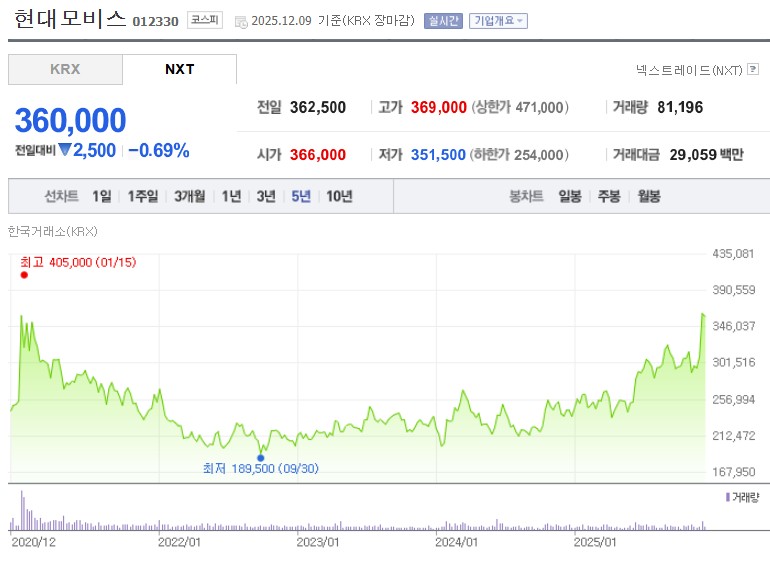Viewport: 770px width, 564px height.
Task: Click the blue 최저 189,500 marker dot
Action: pos(261,458)
